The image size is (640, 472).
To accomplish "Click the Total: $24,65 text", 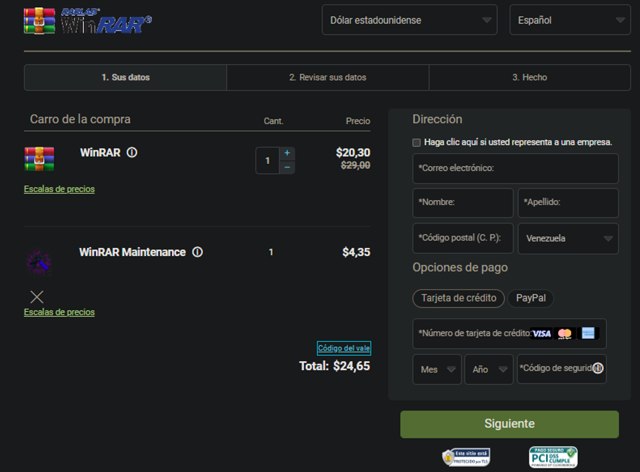I will [335, 366].
